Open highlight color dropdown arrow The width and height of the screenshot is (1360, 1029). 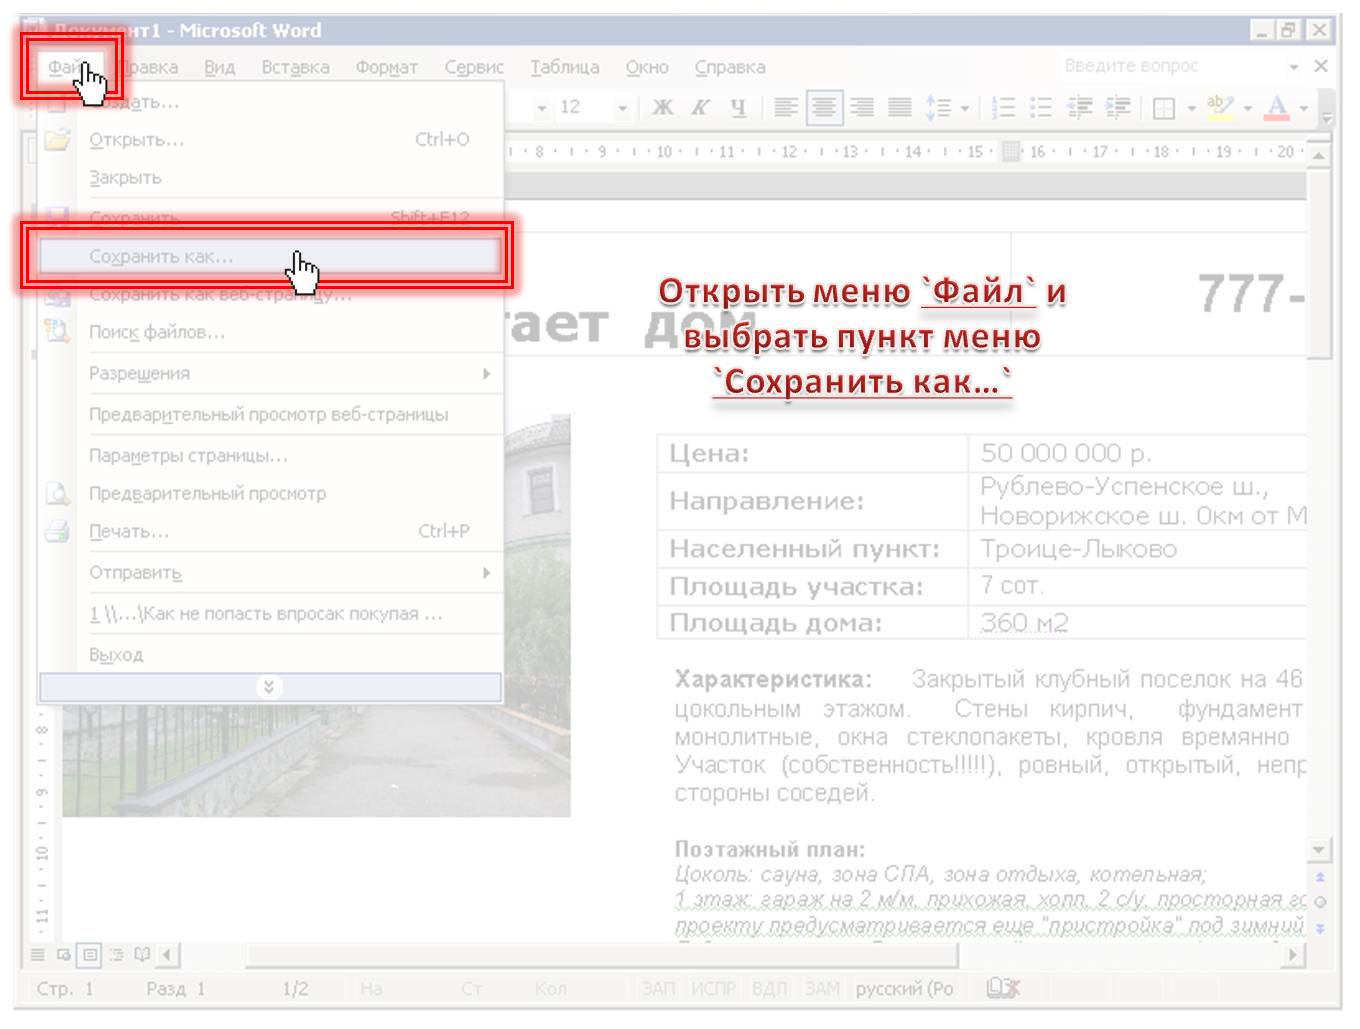click(1248, 107)
